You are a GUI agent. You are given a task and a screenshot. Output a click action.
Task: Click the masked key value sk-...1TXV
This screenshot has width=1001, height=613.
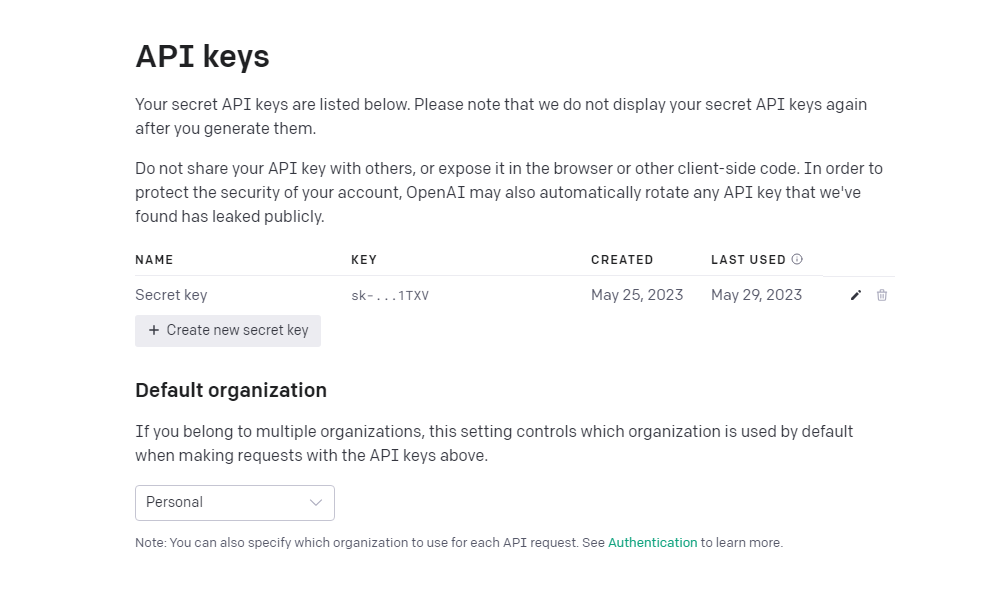tap(390, 296)
